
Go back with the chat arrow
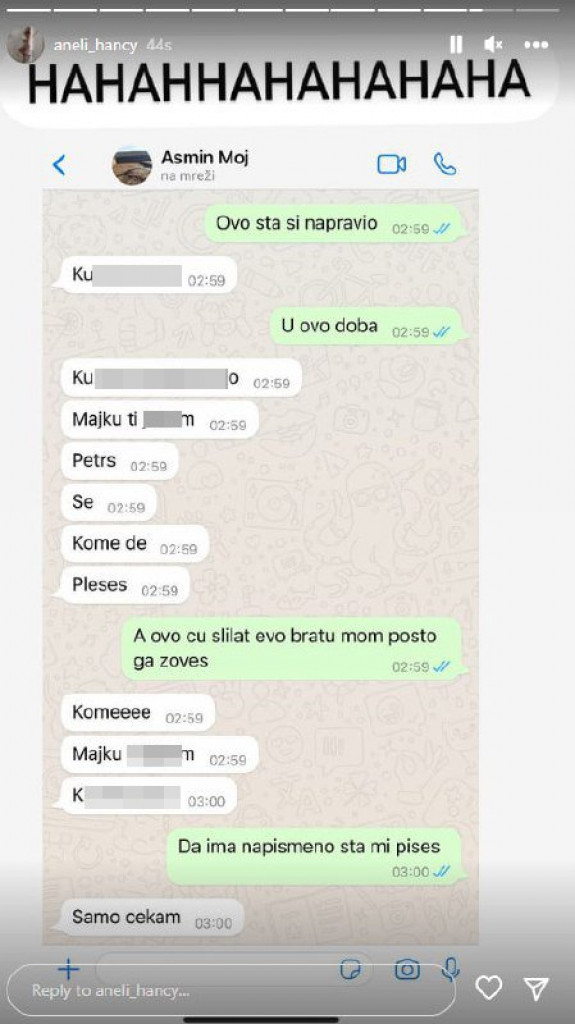pyautogui.click(x=59, y=165)
